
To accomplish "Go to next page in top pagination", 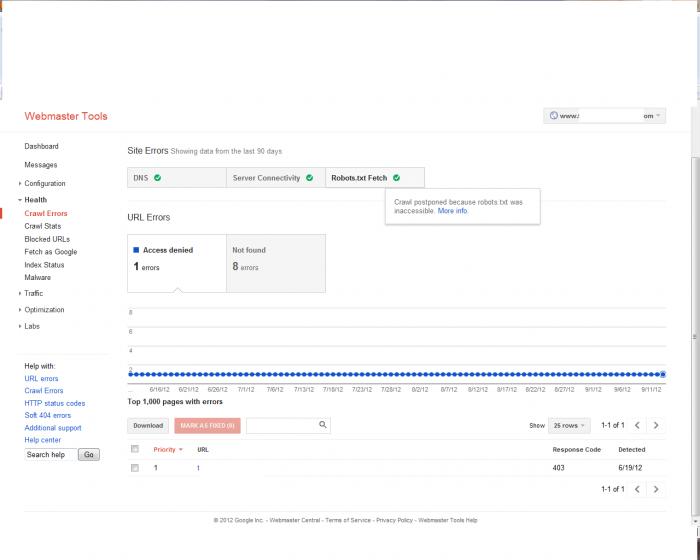I will (x=656, y=425).
